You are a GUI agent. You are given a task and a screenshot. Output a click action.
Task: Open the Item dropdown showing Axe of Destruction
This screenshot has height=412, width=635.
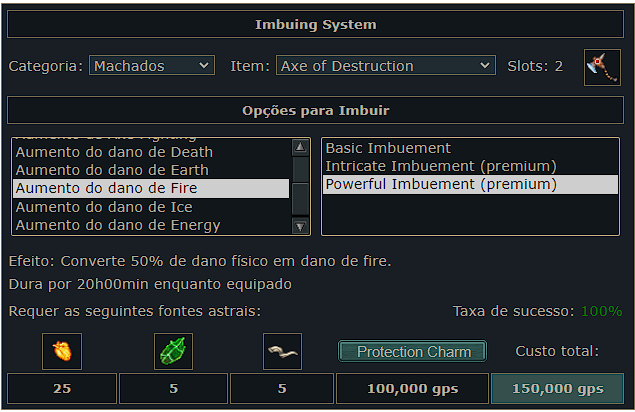point(385,66)
